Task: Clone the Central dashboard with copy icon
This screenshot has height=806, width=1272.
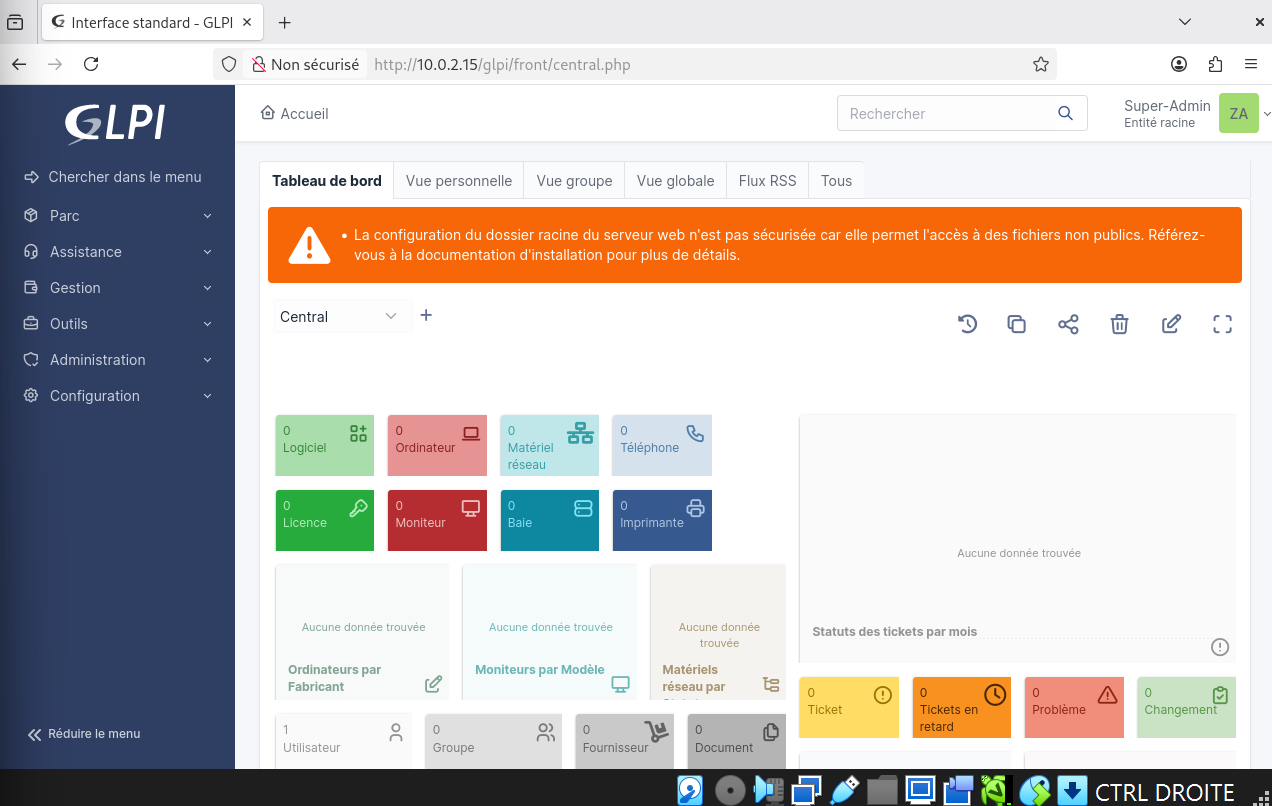Action: (x=1016, y=324)
